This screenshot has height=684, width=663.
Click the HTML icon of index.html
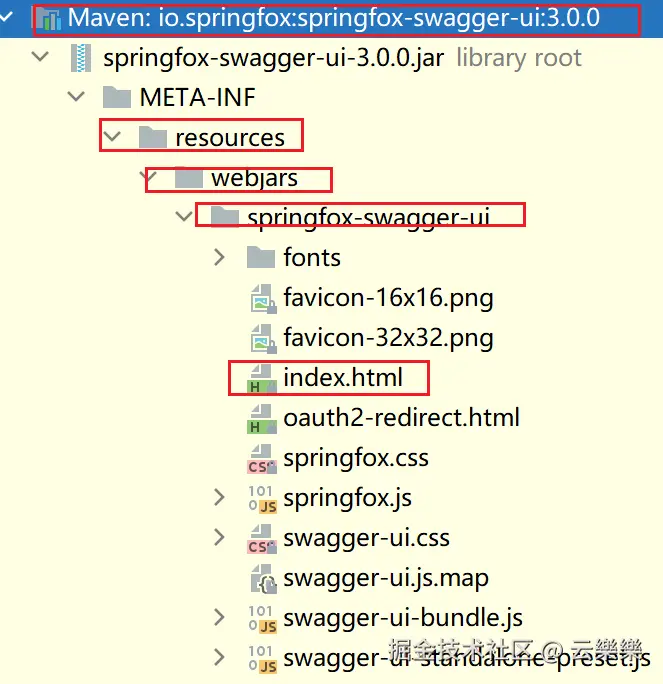[262, 379]
